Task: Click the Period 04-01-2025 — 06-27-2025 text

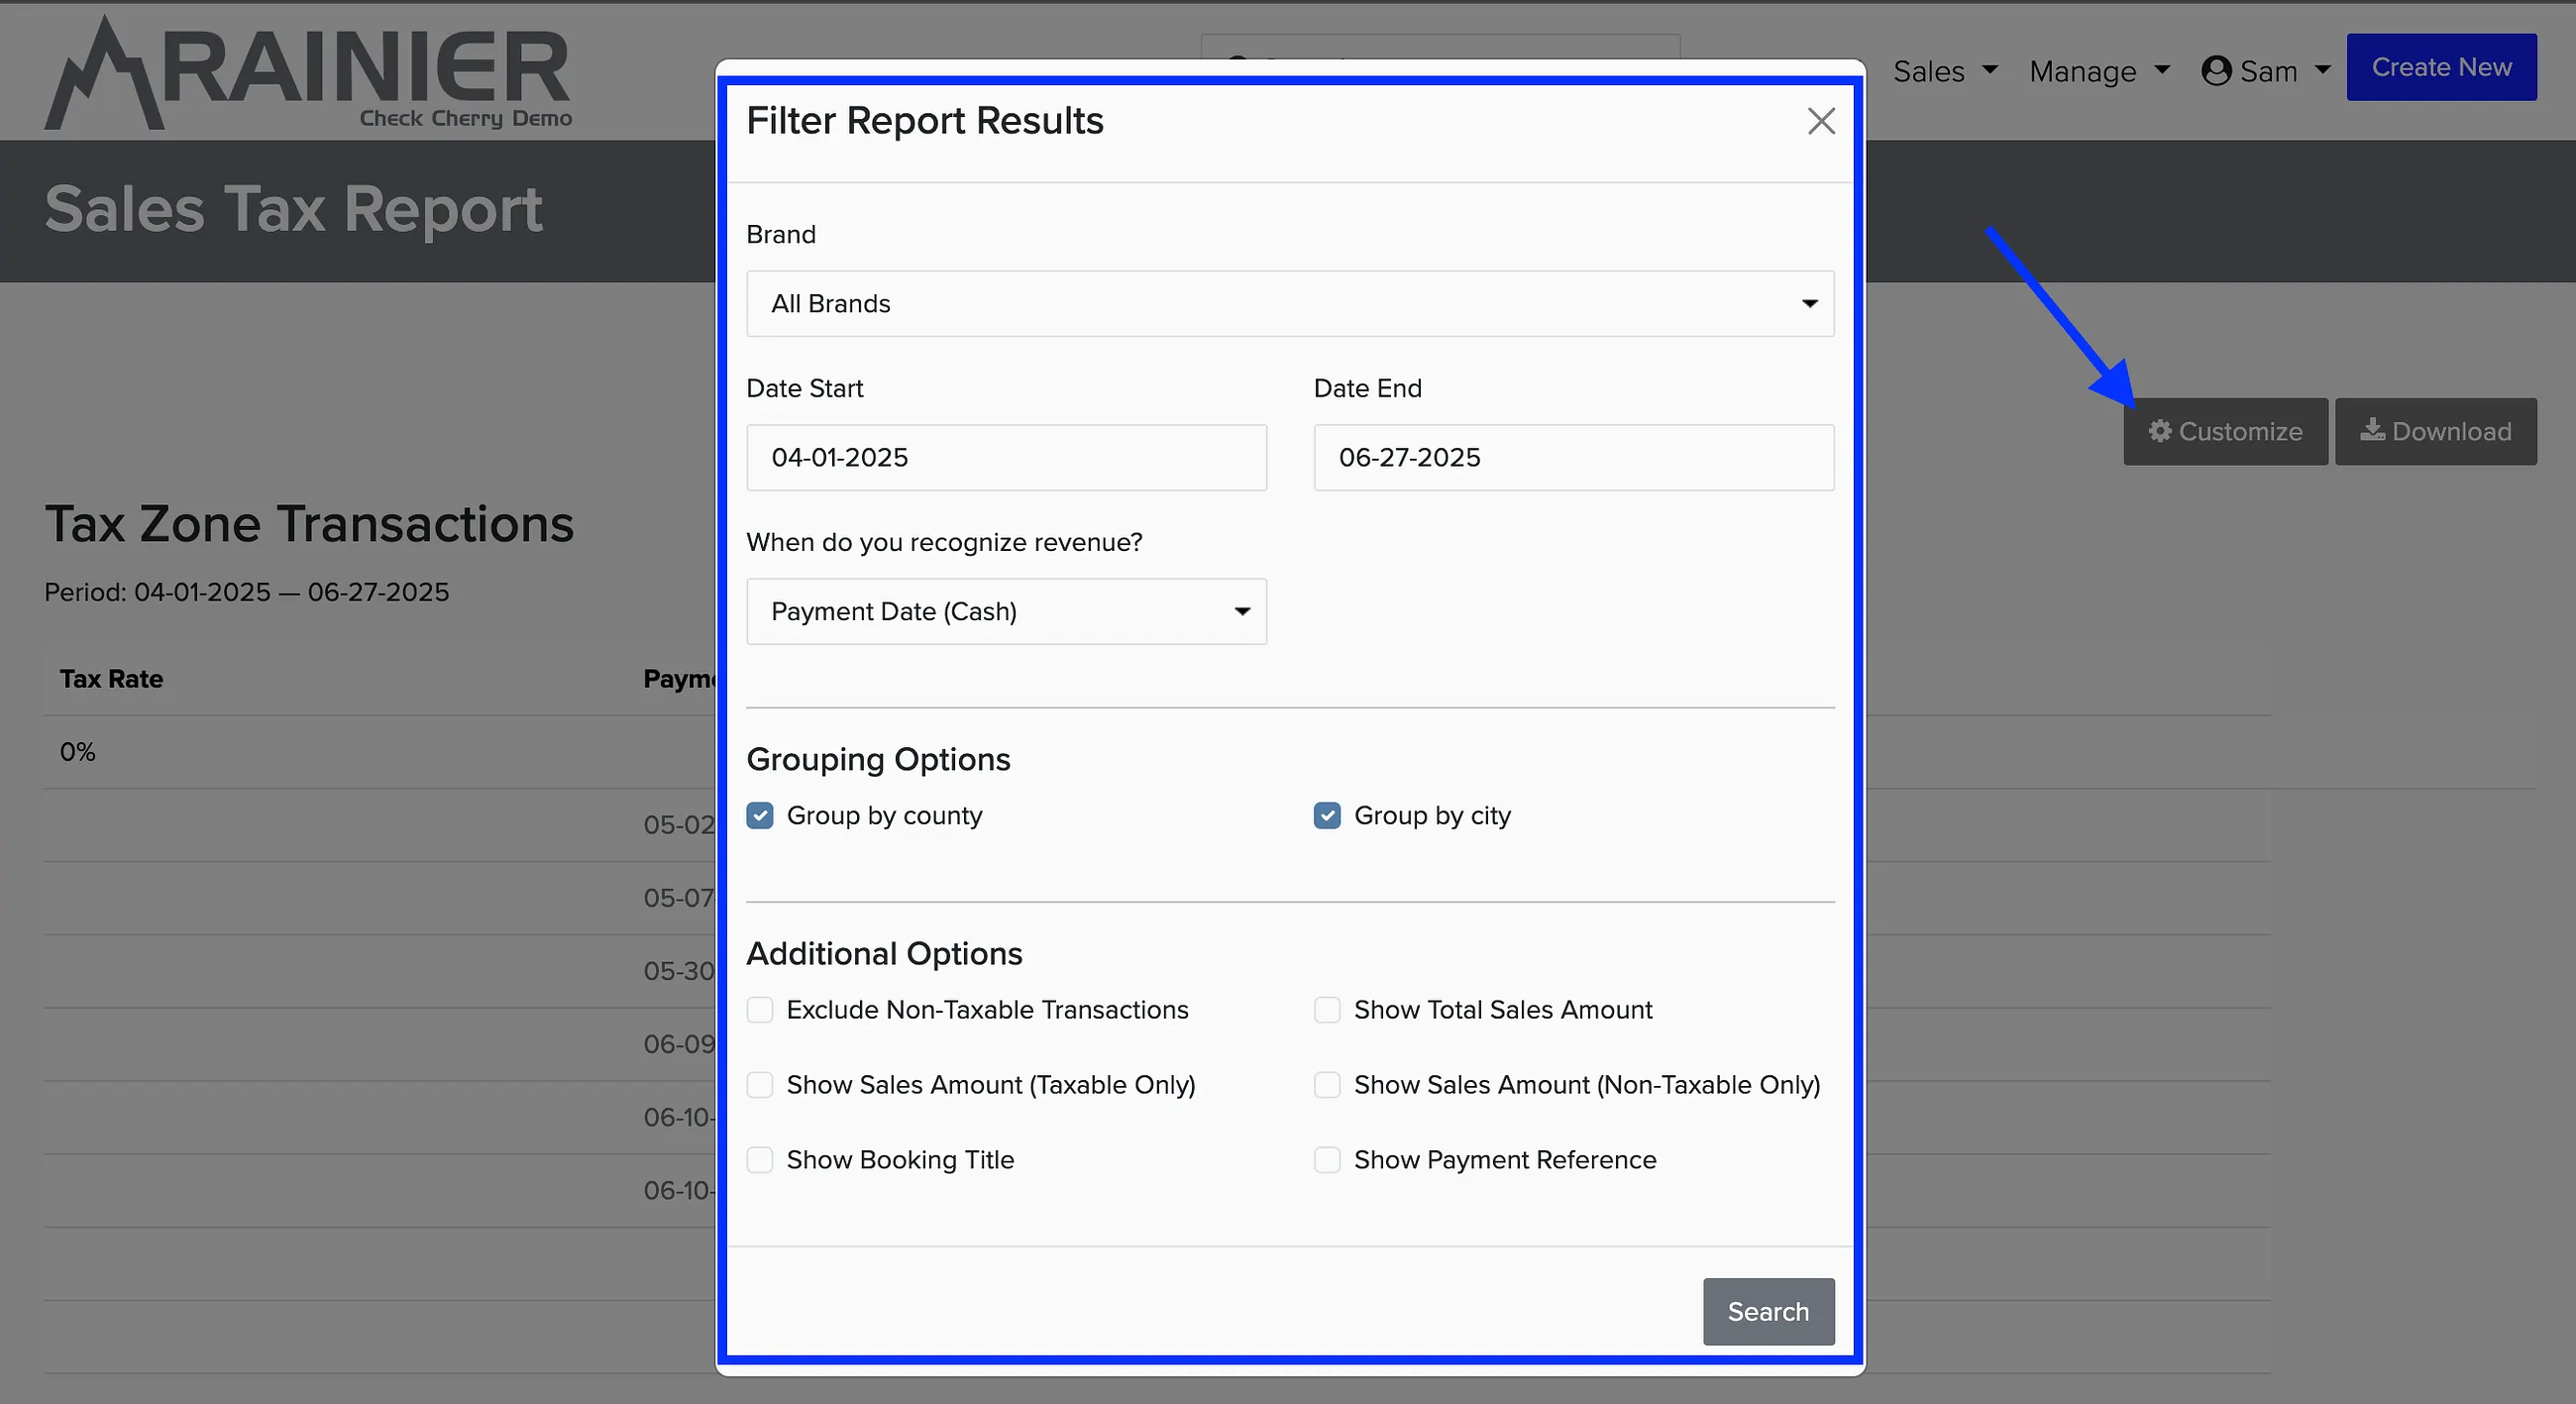Action: (x=246, y=592)
